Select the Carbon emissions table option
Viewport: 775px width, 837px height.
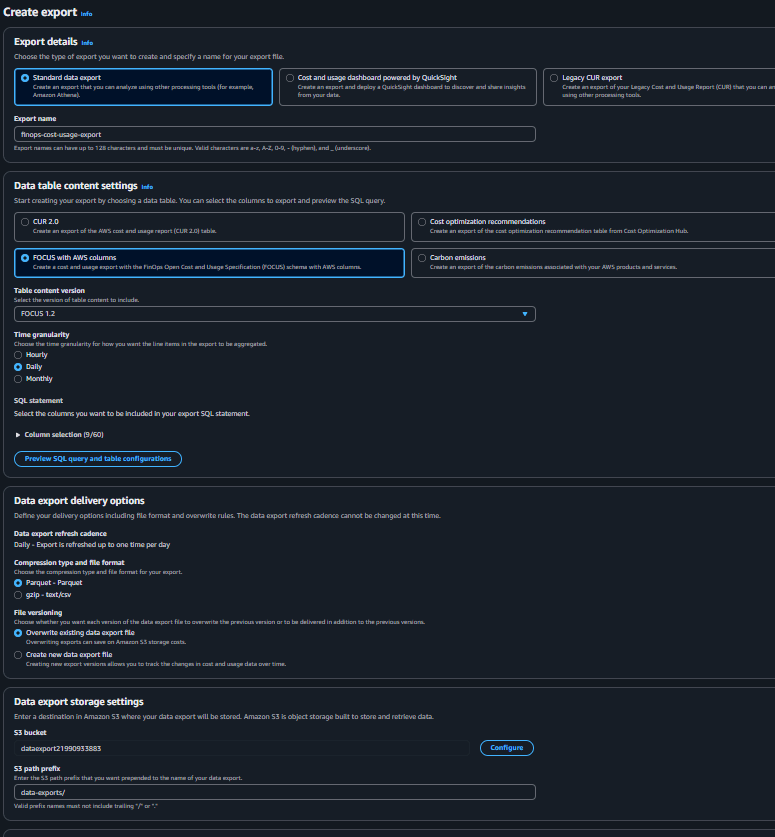[x=422, y=258]
